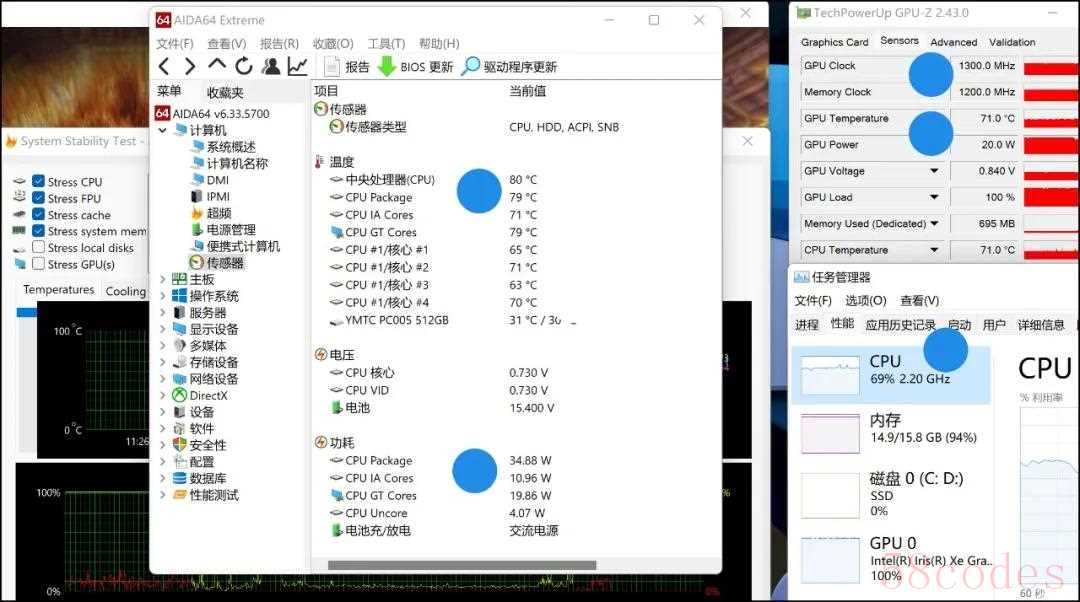Select 便携式计算机 tree item
This screenshot has height=602, width=1080.
[x=236, y=246]
